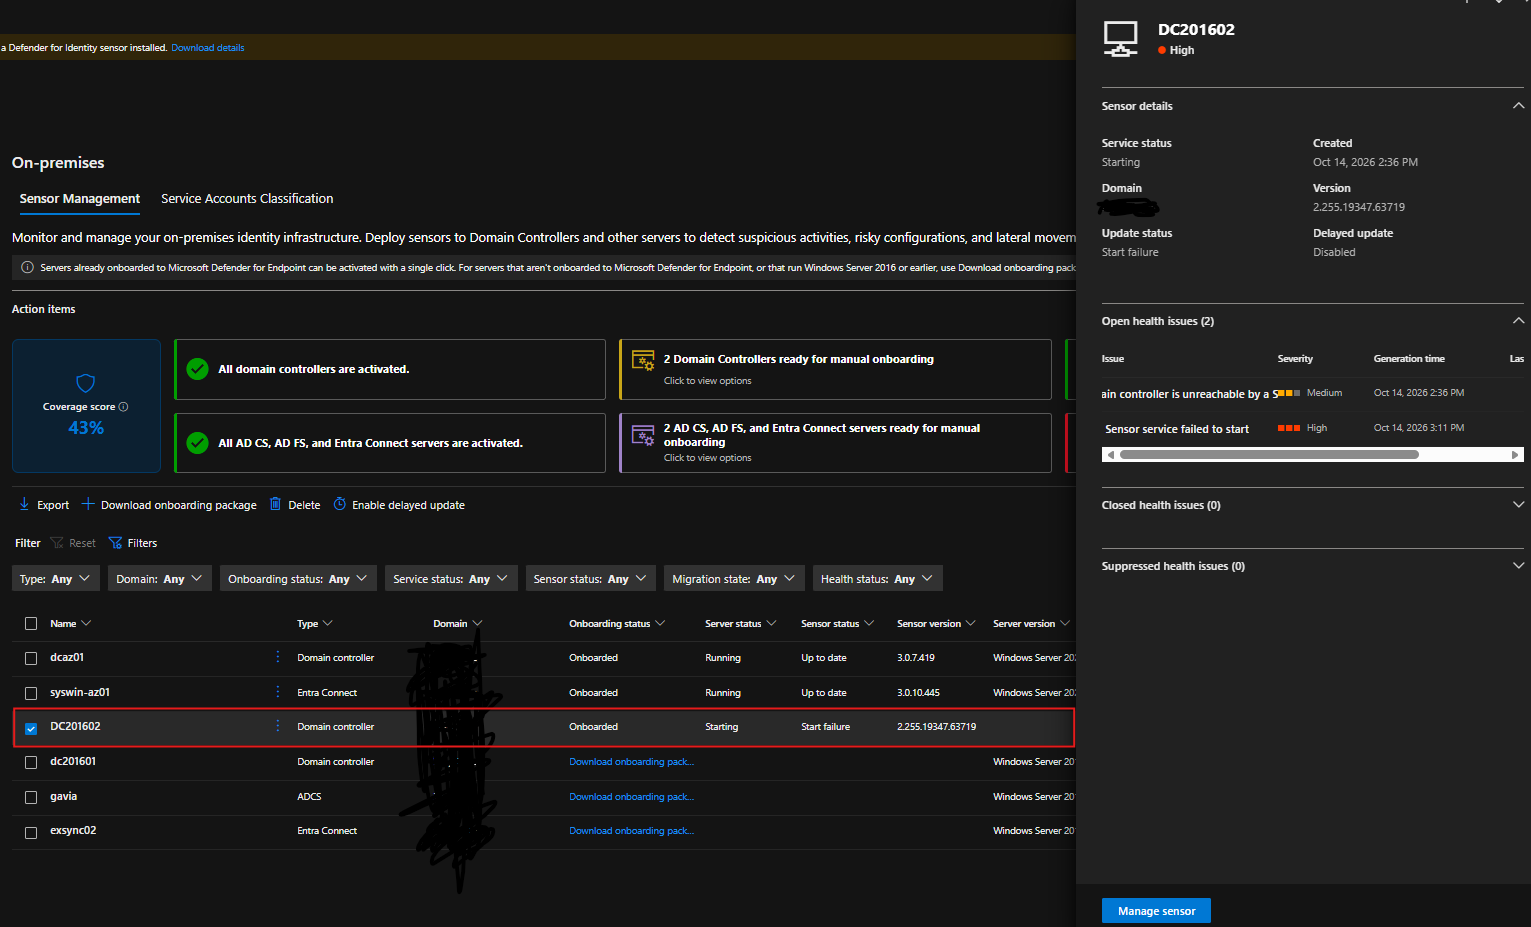
Task: Click the AD CS, AD FS onboarding card icon
Action: (x=643, y=435)
